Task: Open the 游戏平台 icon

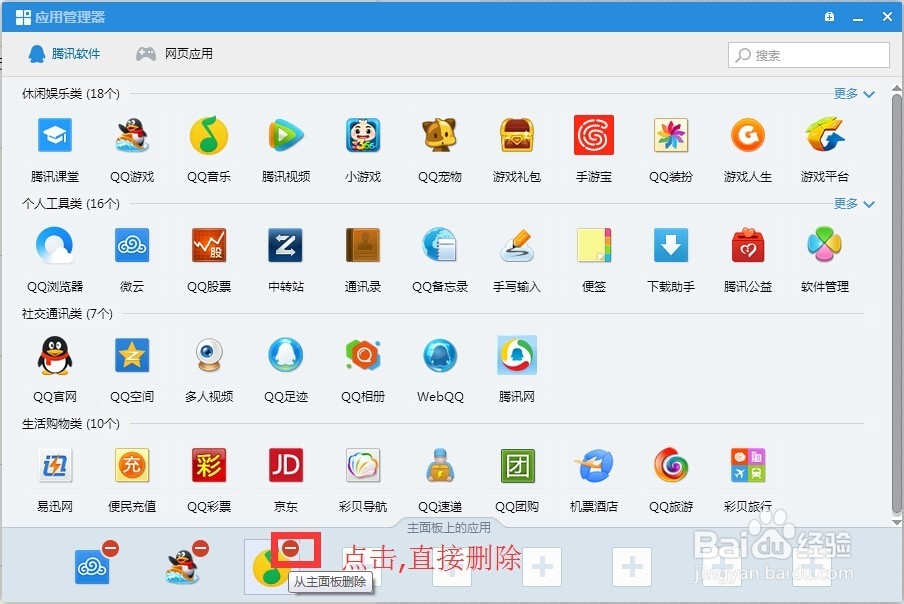Action: 824,135
